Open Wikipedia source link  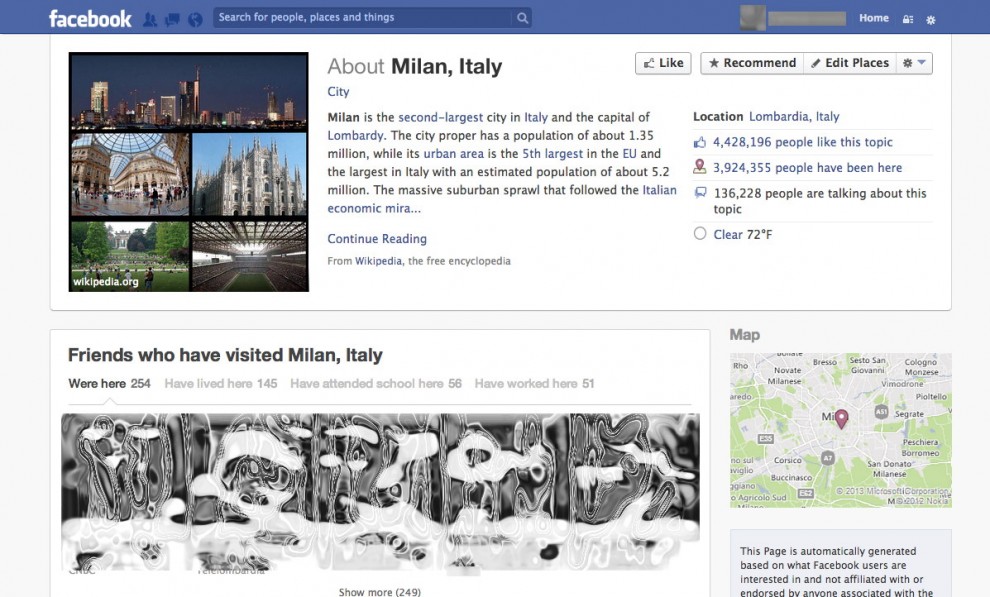[x=378, y=261]
